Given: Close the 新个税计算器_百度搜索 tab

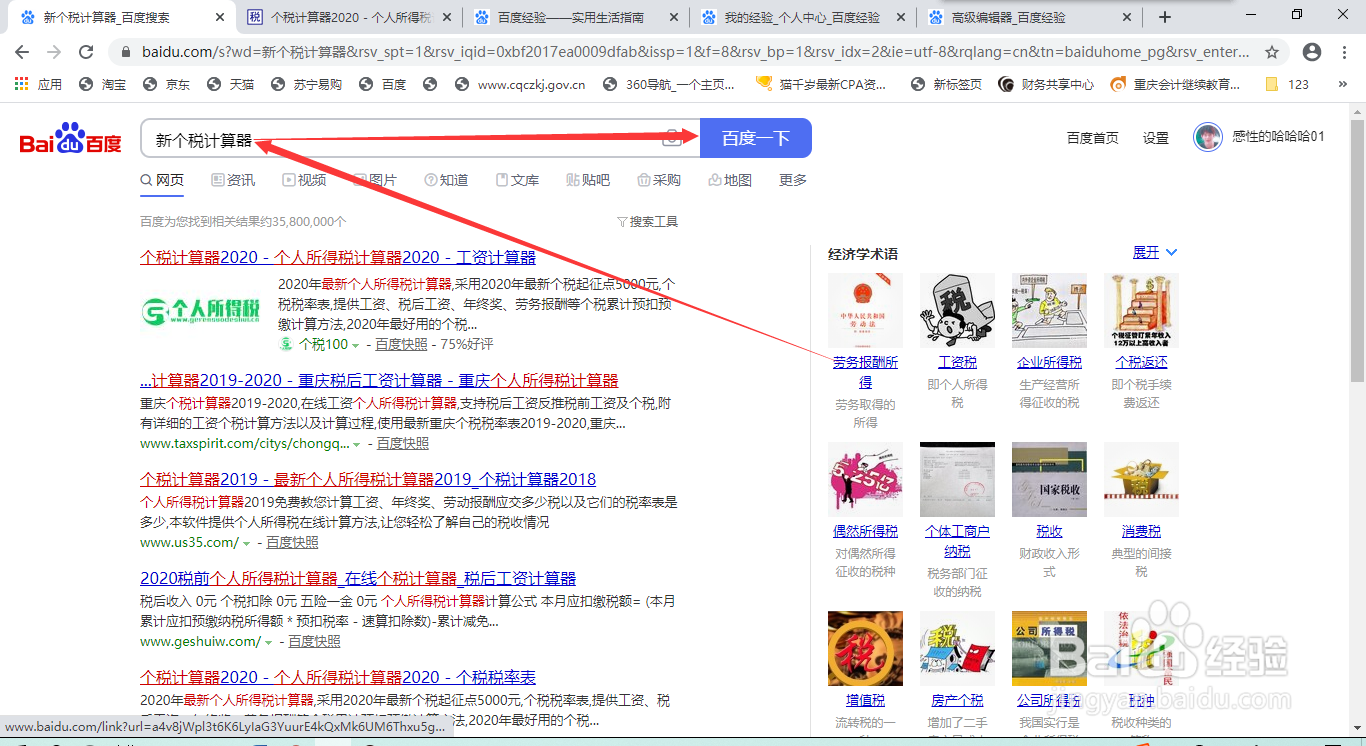Looking at the screenshot, I should 219,17.
